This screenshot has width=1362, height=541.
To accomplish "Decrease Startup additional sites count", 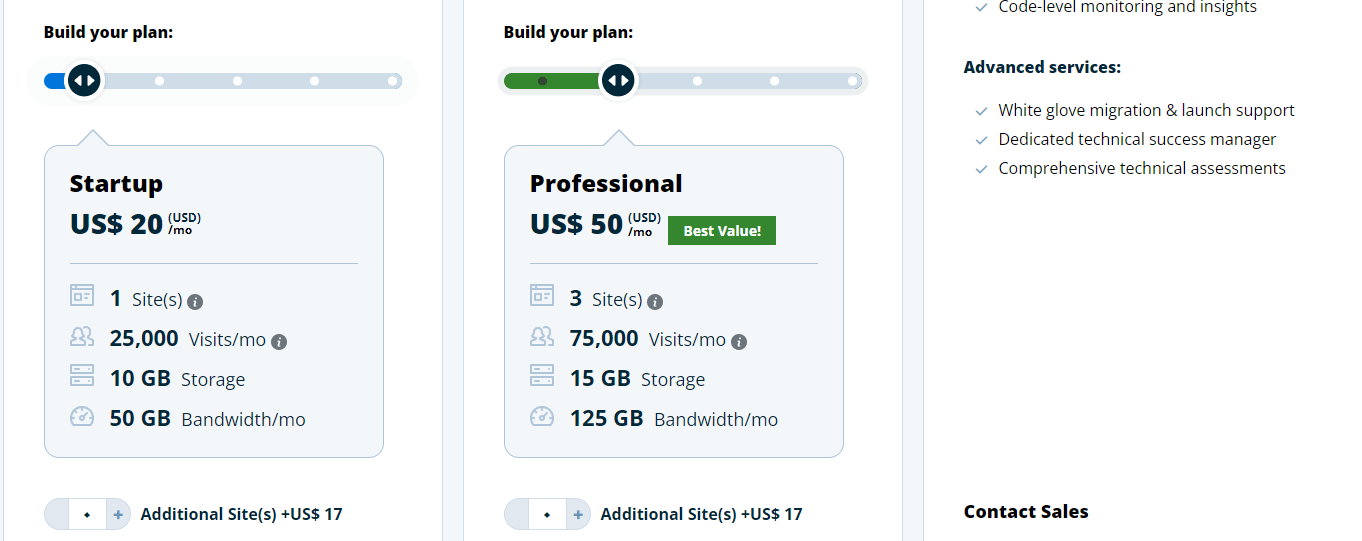I will coord(56,514).
